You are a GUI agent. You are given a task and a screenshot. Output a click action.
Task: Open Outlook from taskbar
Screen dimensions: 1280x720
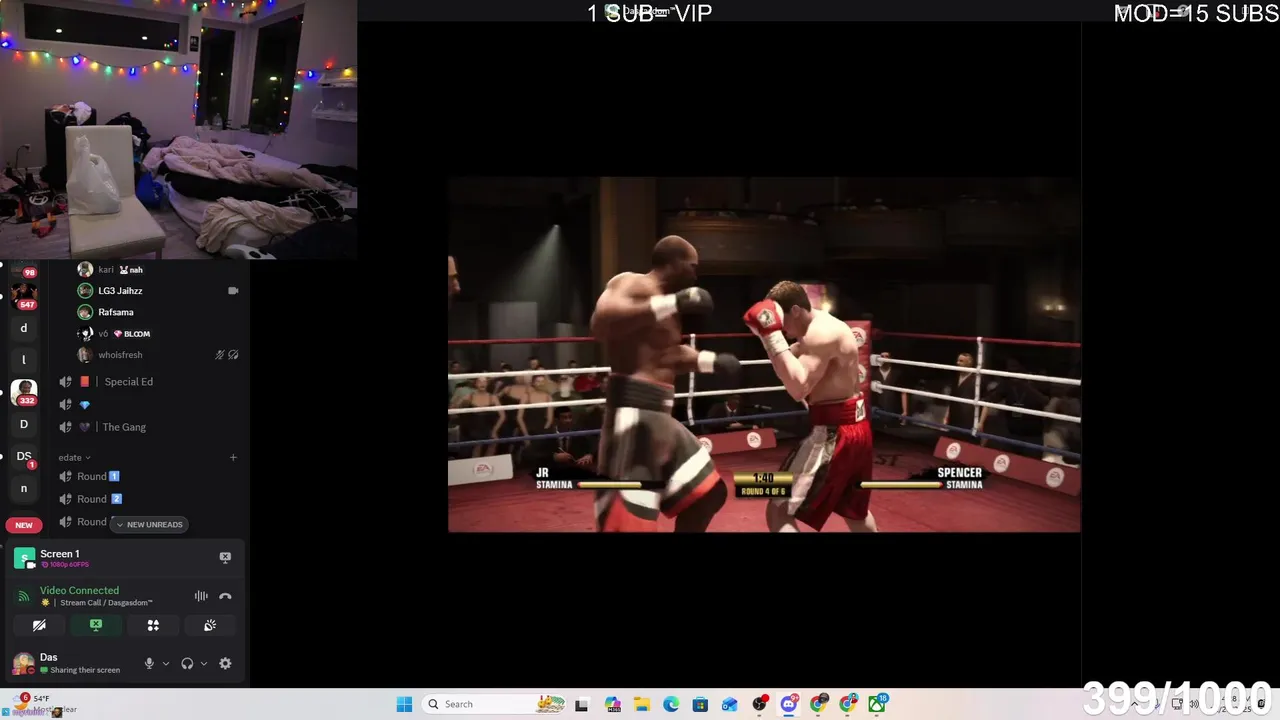point(730,704)
